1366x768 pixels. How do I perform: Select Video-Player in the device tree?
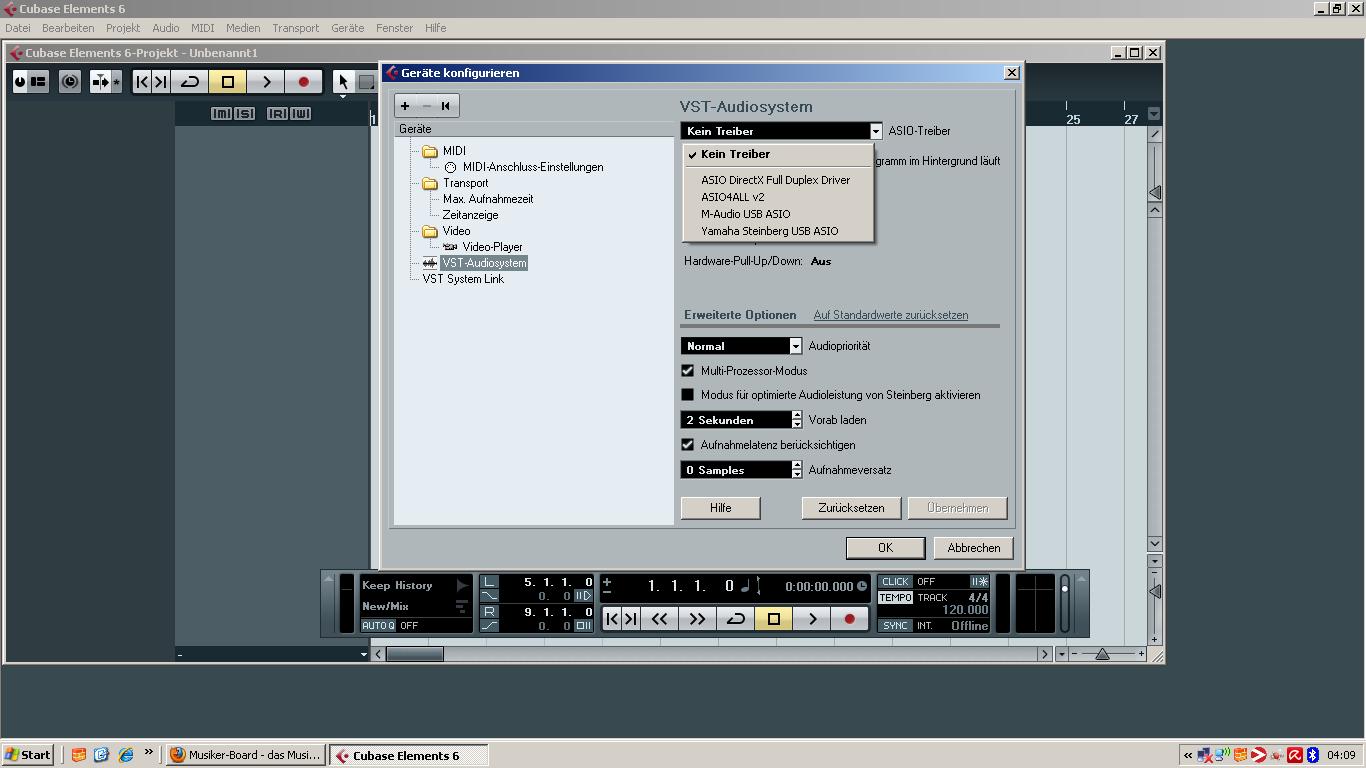pyautogui.click(x=492, y=247)
